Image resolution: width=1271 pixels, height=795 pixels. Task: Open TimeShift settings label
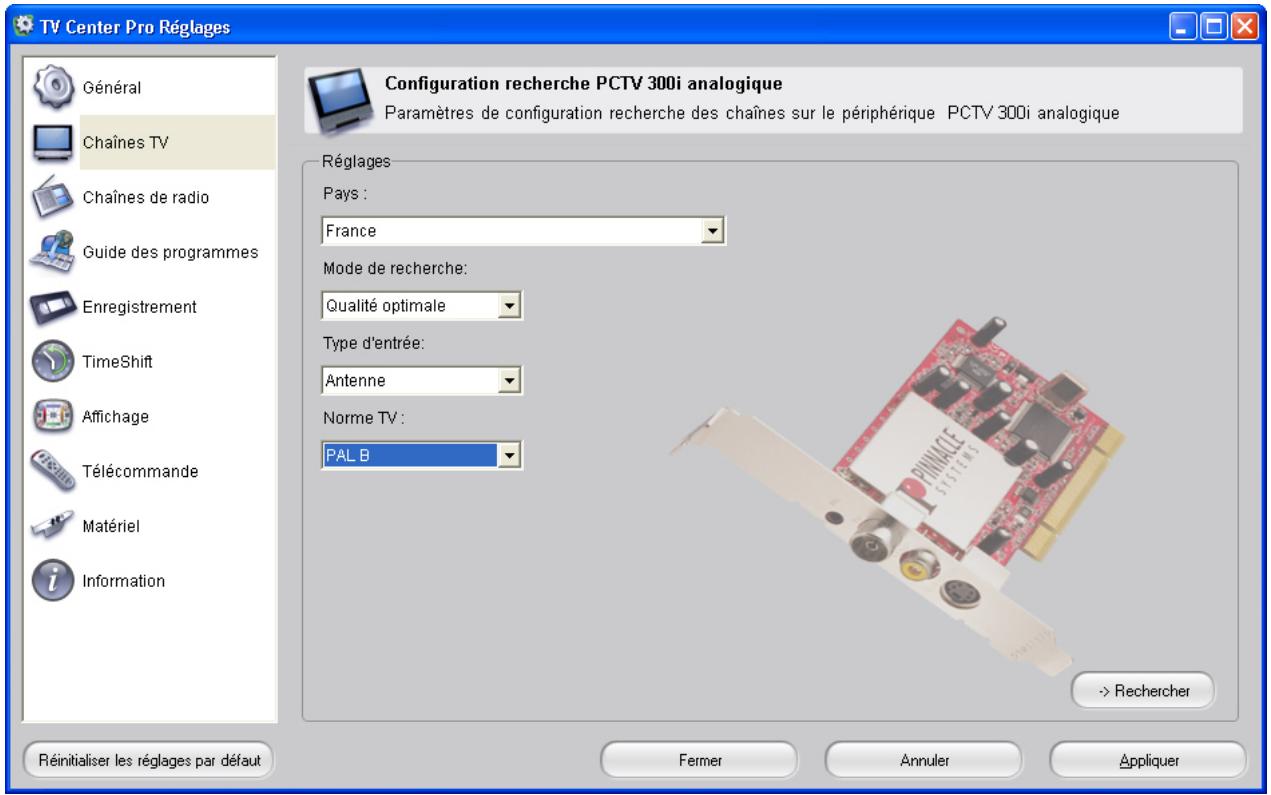coord(117,362)
